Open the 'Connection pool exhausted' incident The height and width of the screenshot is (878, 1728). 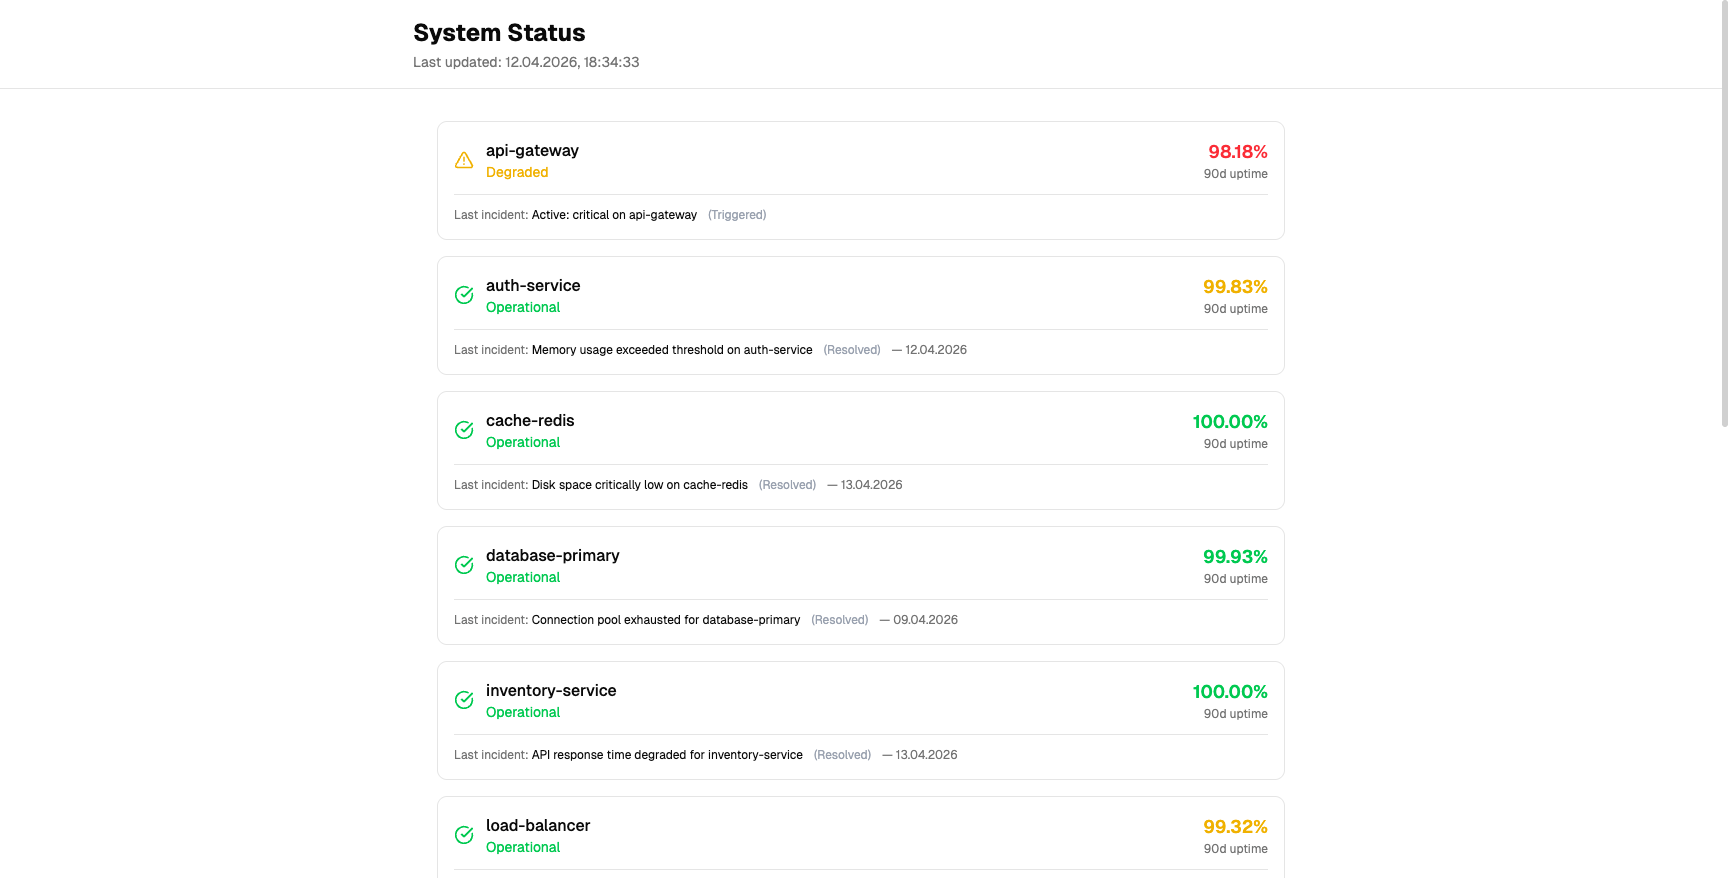click(x=666, y=620)
